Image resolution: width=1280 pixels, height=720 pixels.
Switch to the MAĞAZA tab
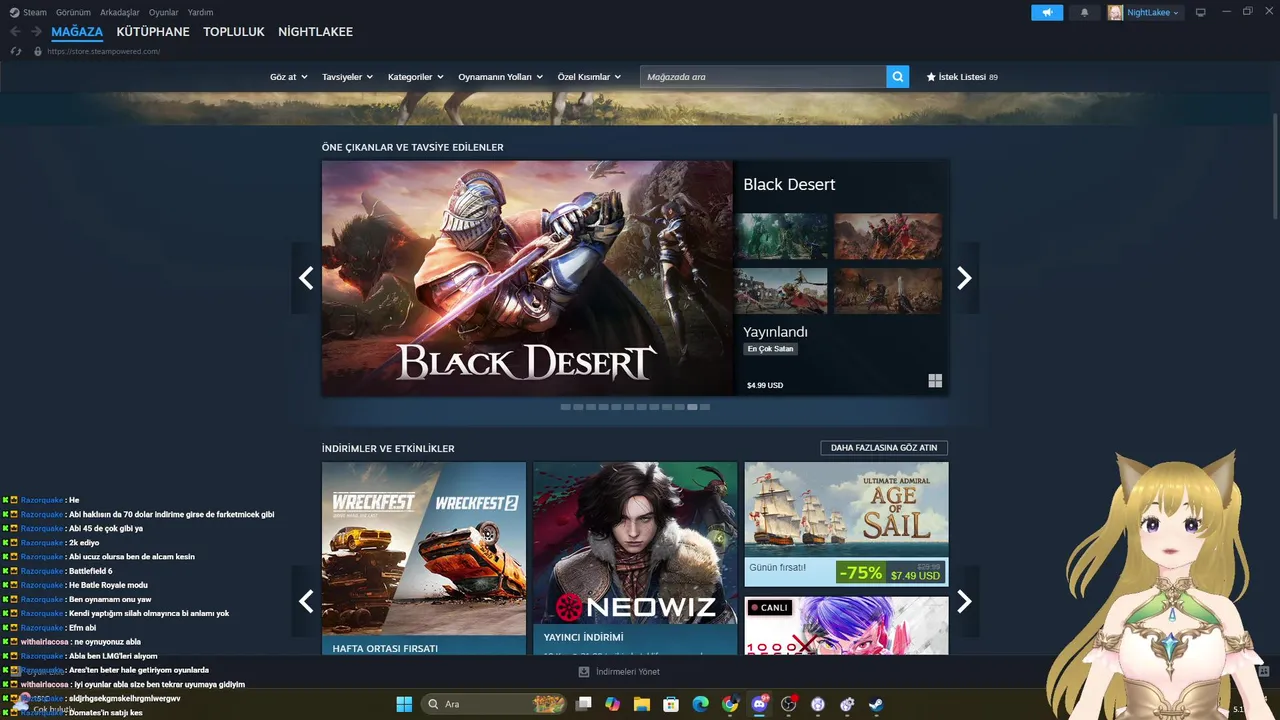[x=77, y=32]
